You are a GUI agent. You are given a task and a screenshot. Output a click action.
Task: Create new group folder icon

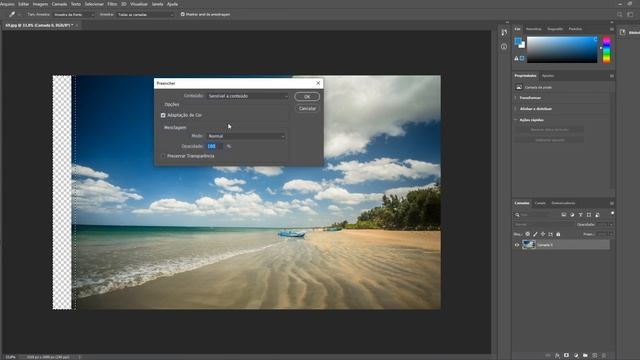click(x=585, y=356)
